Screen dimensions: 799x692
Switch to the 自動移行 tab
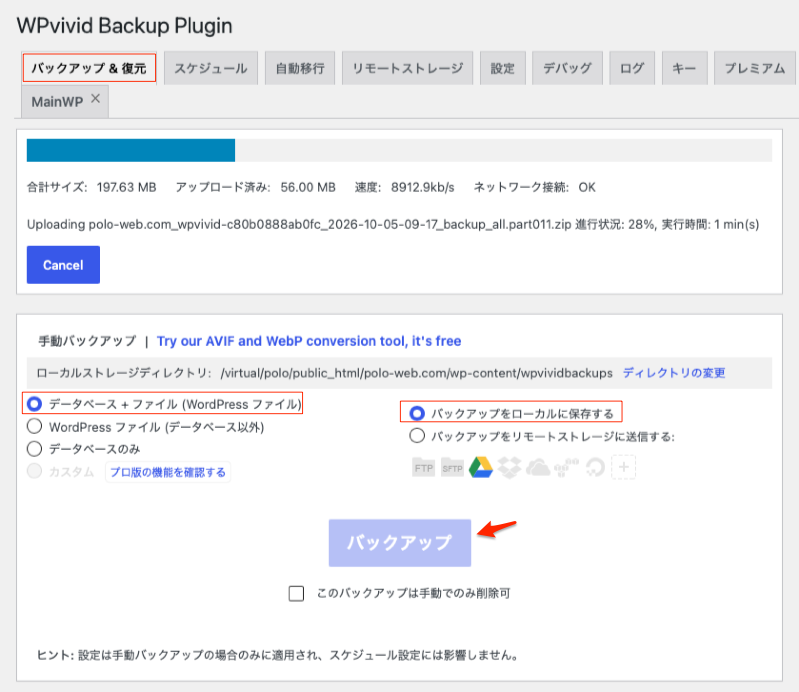(x=300, y=68)
